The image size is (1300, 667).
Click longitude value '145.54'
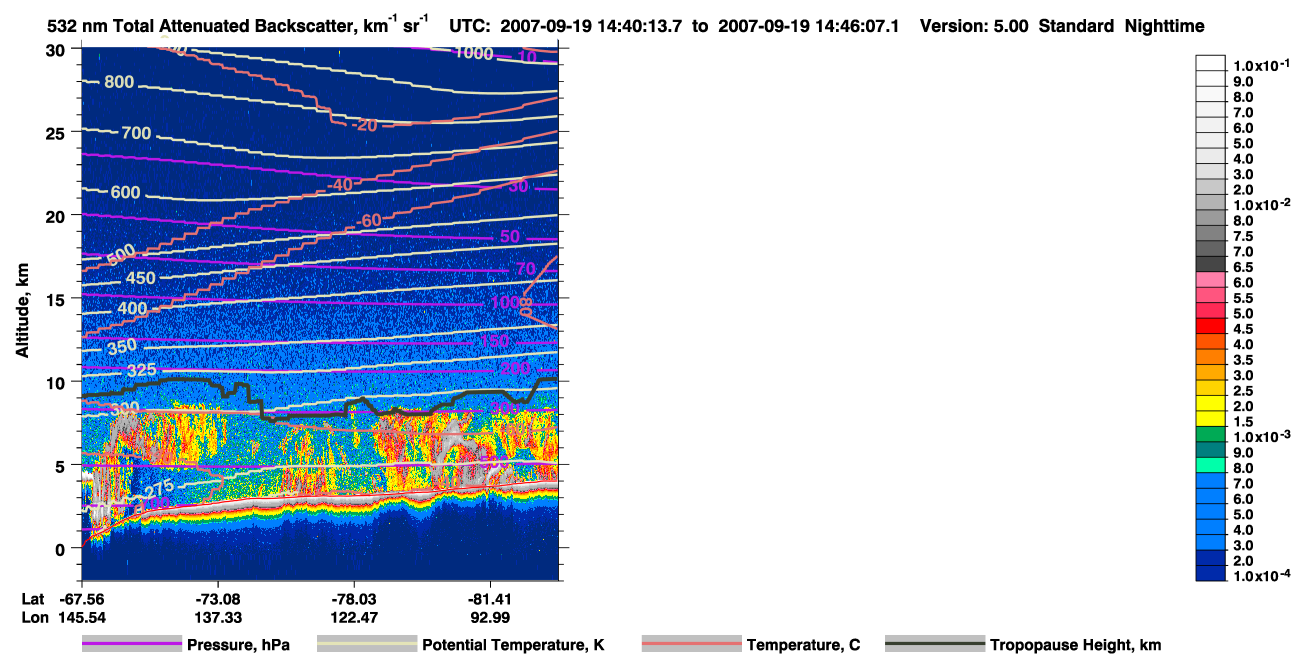click(x=81, y=617)
